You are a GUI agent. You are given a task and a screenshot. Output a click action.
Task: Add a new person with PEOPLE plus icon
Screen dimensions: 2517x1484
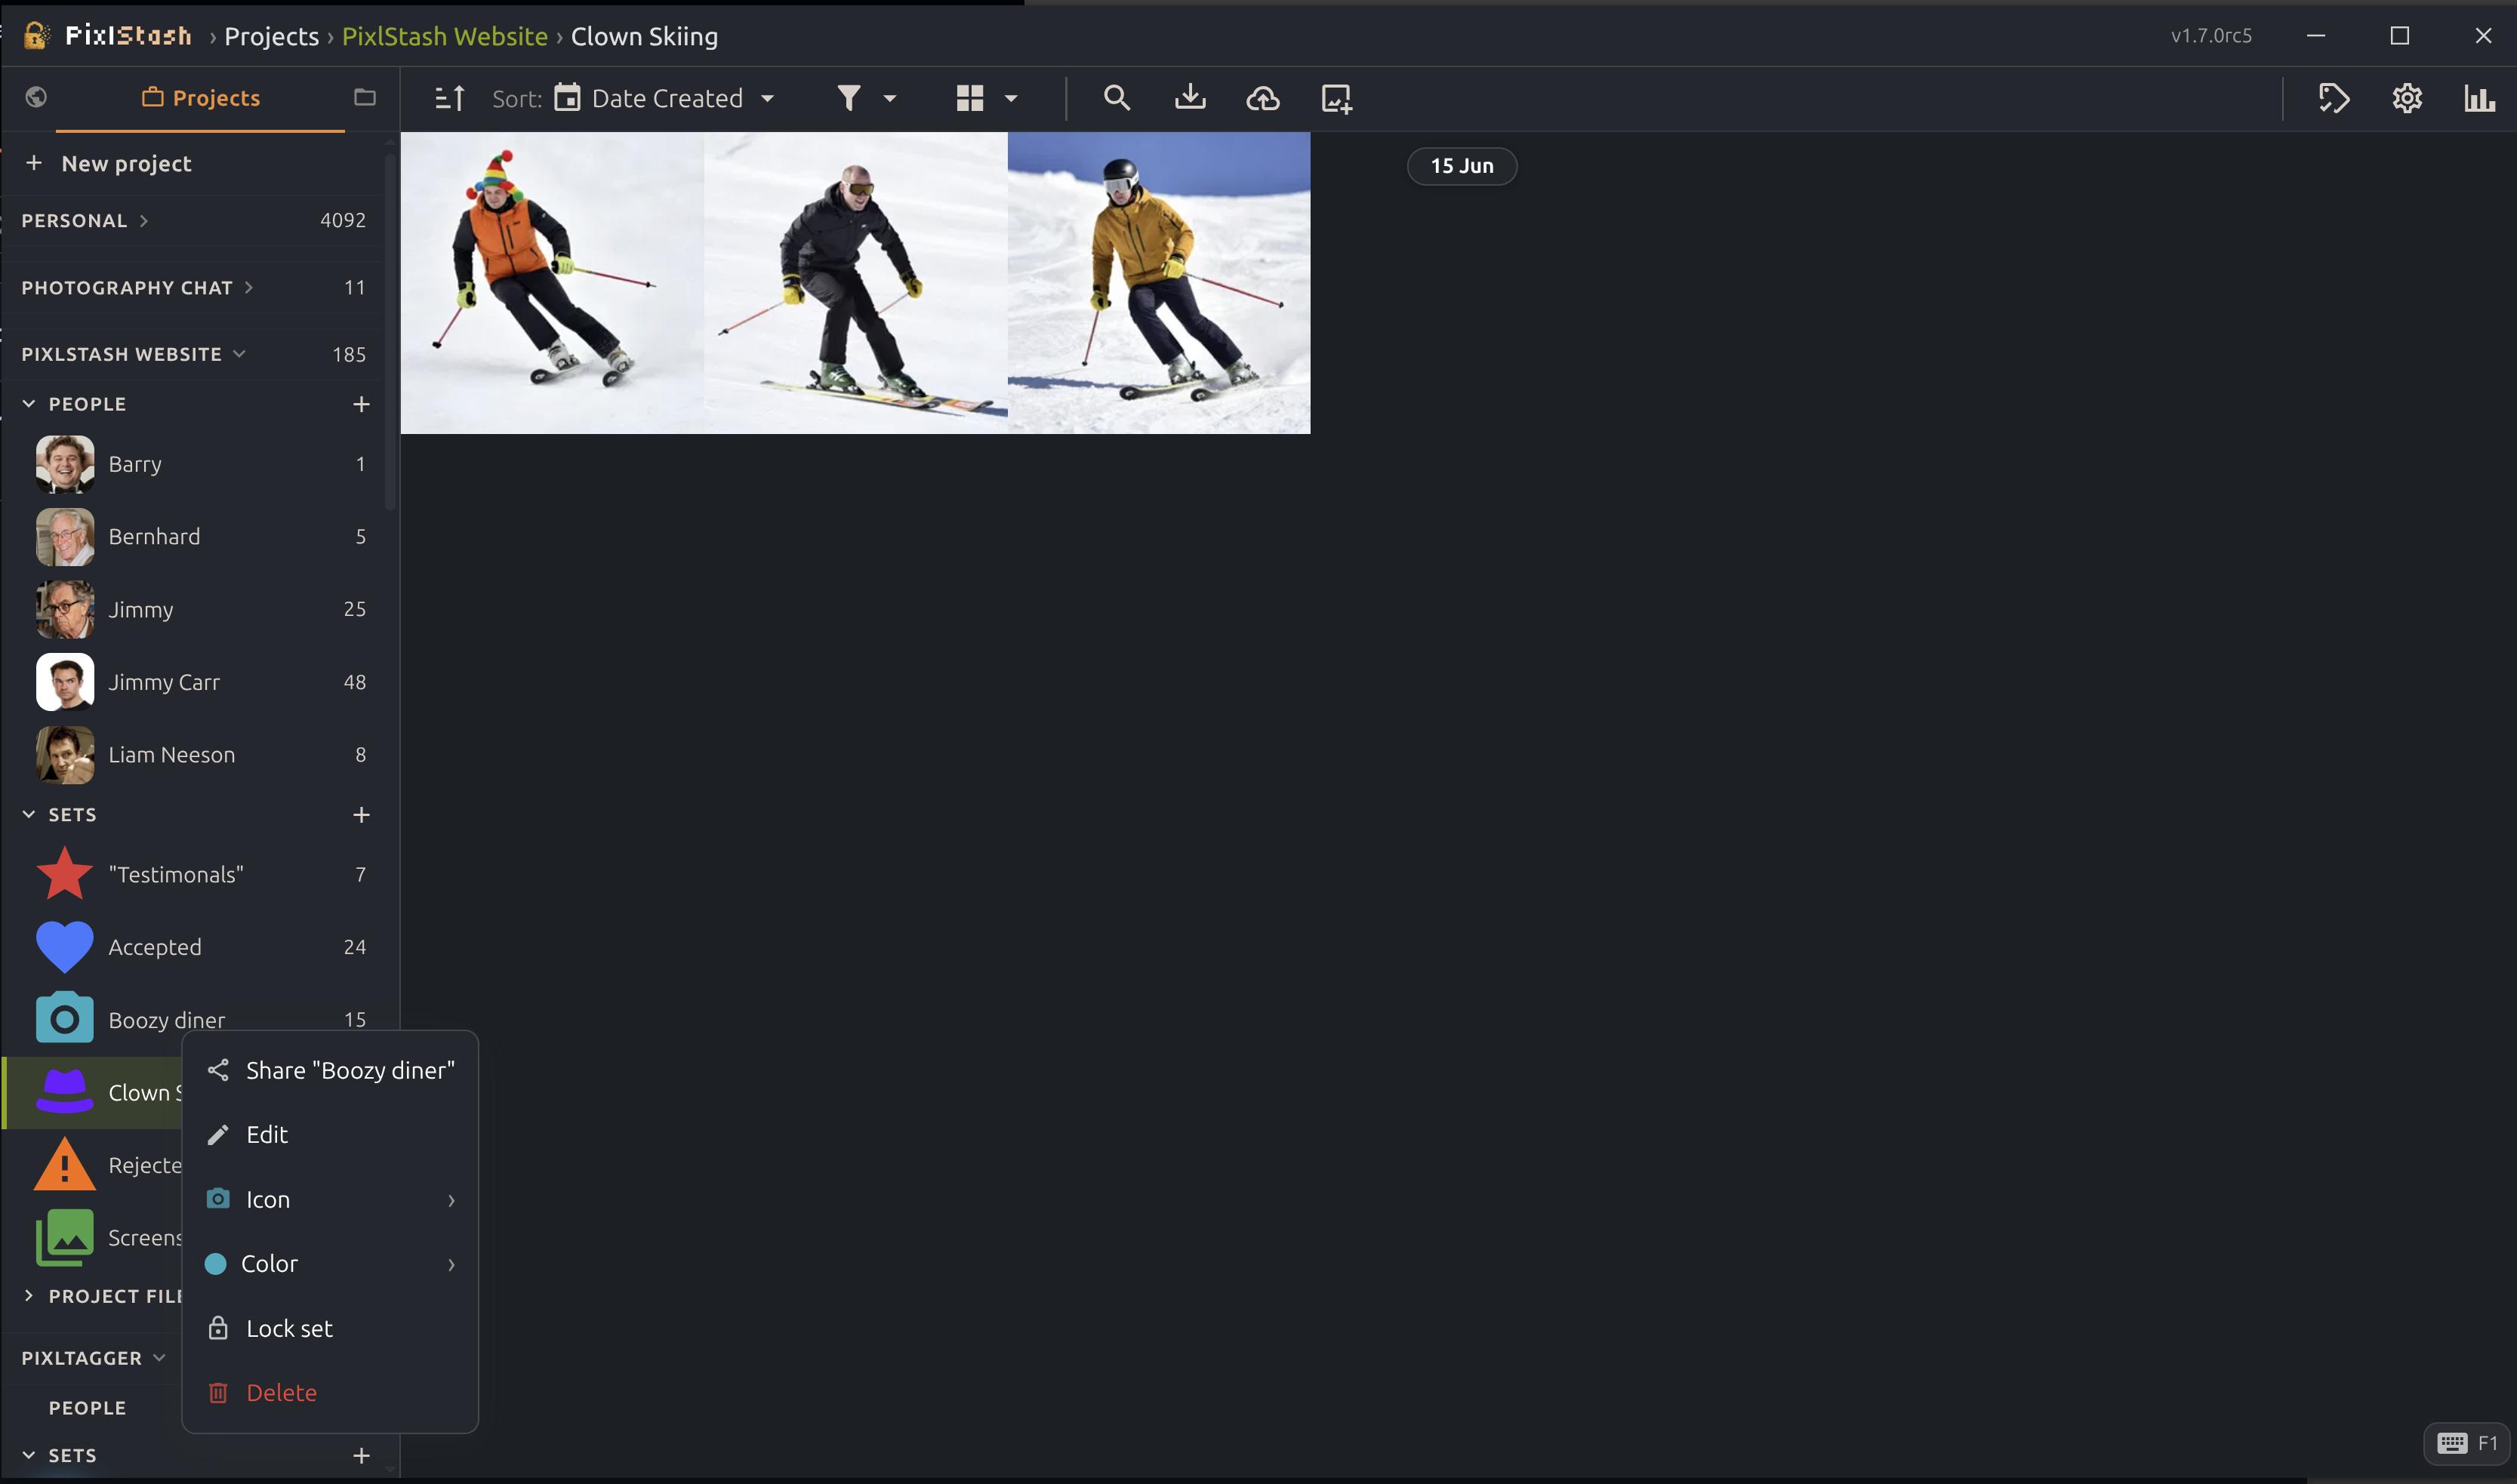coord(362,404)
